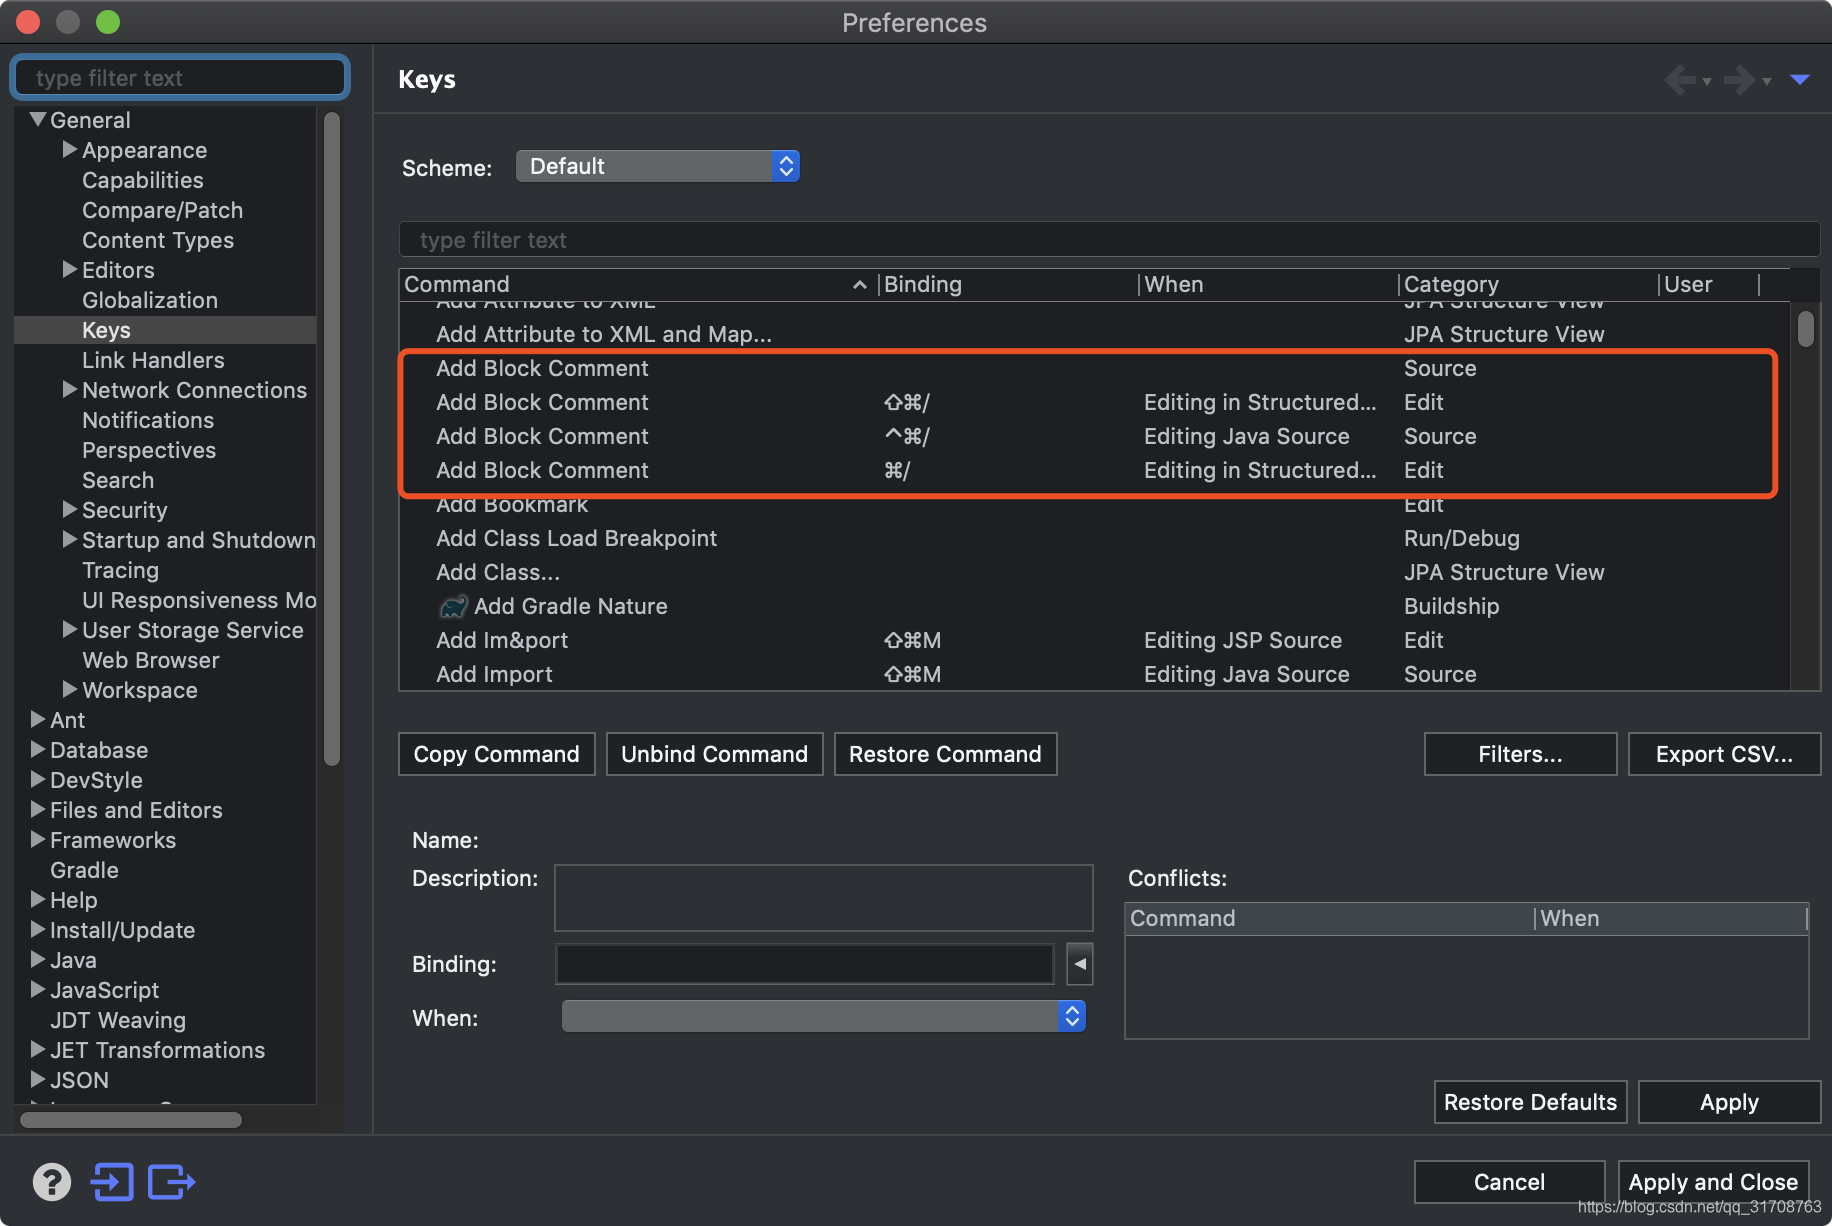The width and height of the screenshot is (1832, 1226).
Task: Click the Add Gradle Nature elephant icon
Action: [x=453, y=606]
